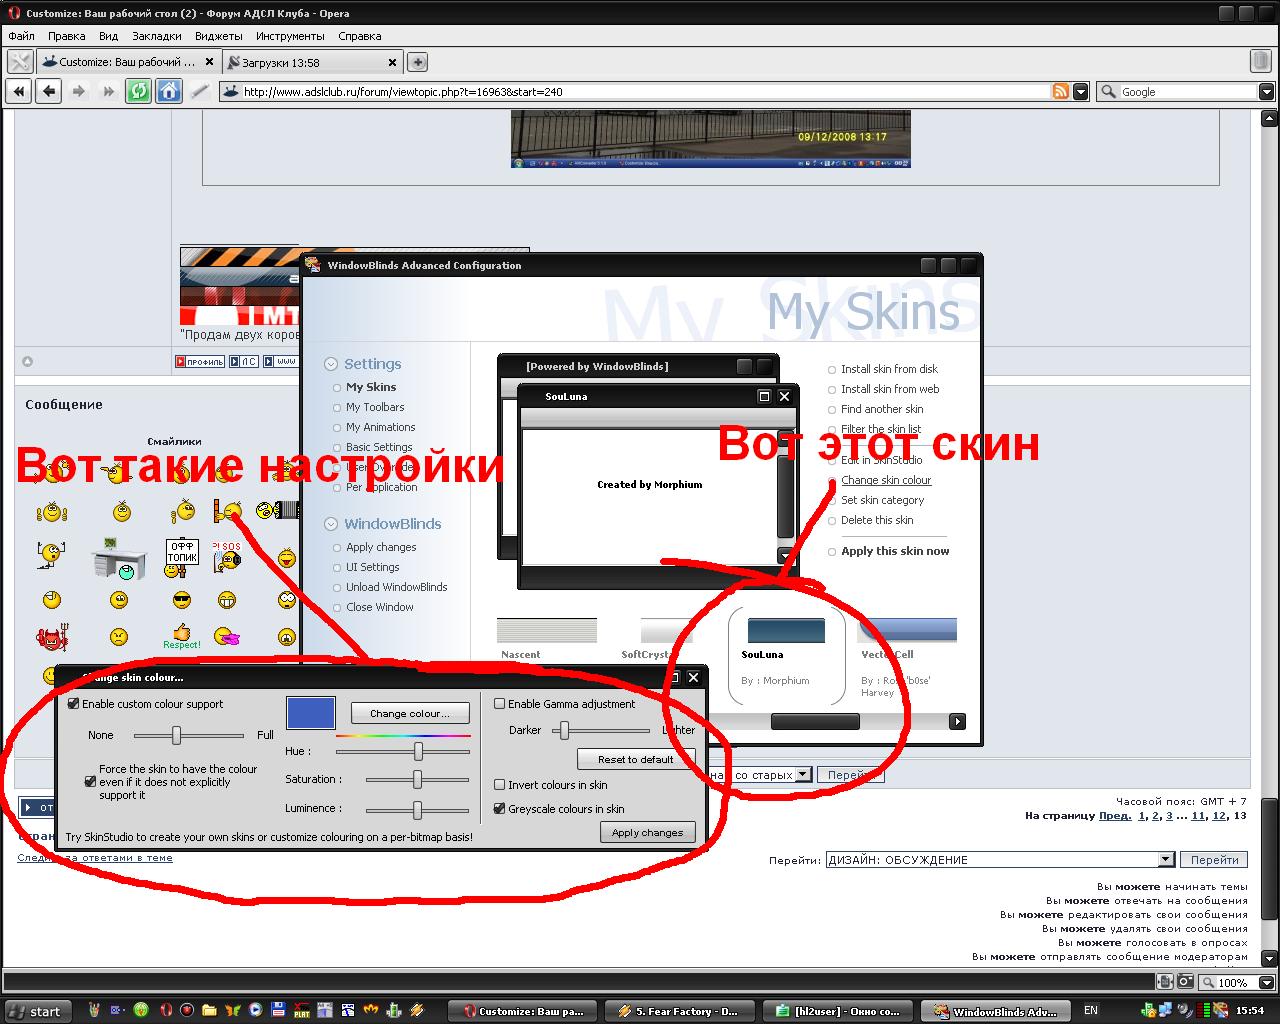The width and height of the screenshot is (1280, 1024).
Task: Open the Закладки menu
Action: coord(157,36)
